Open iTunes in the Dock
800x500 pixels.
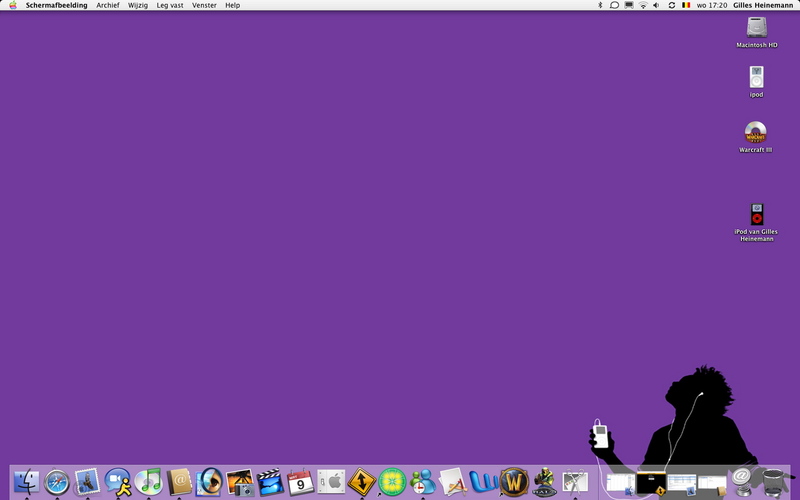point(148,482)
